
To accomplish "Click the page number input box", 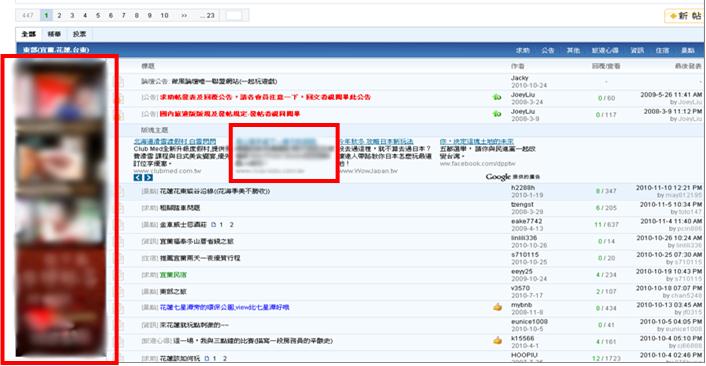I will click(x=233, y=15).
